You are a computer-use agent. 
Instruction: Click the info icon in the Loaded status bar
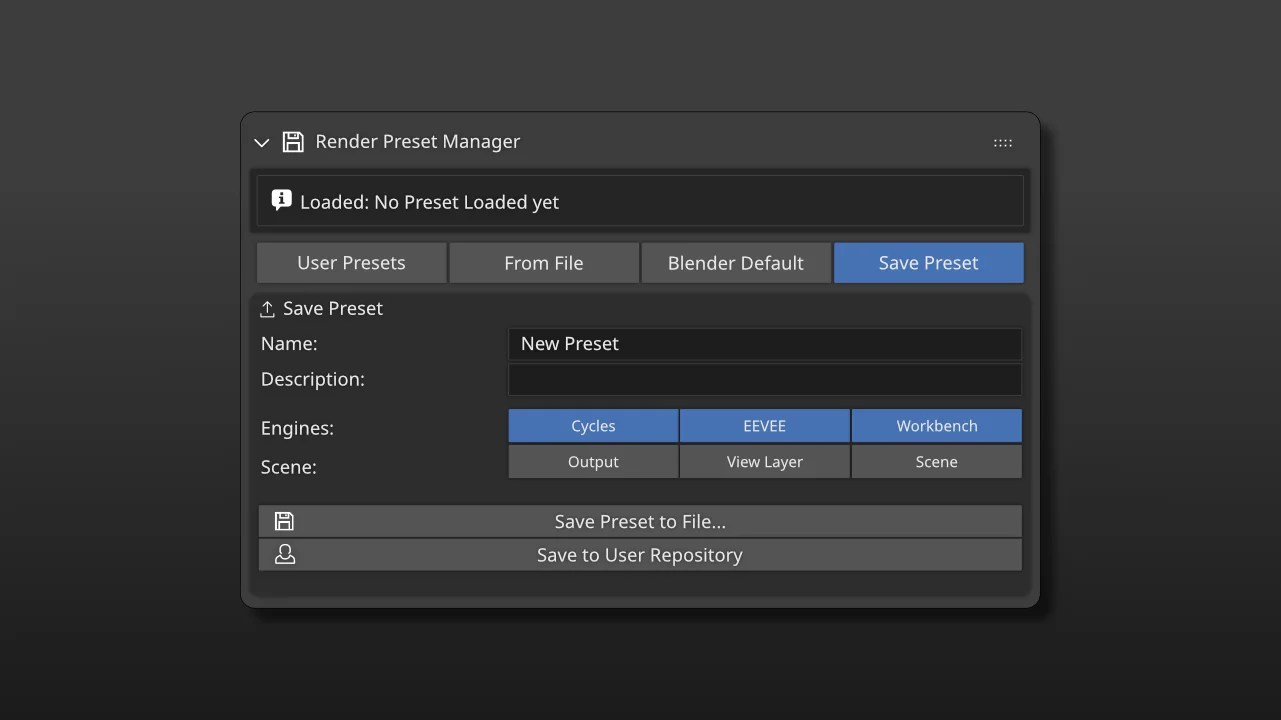tap(281, 199)
